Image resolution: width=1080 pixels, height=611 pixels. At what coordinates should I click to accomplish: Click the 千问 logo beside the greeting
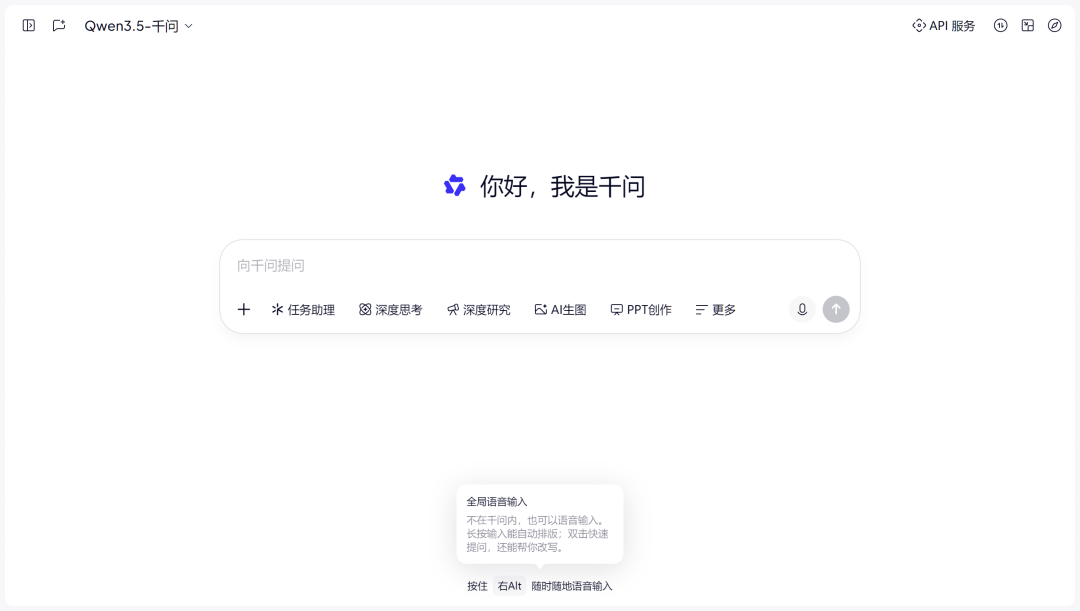(455, 185)
